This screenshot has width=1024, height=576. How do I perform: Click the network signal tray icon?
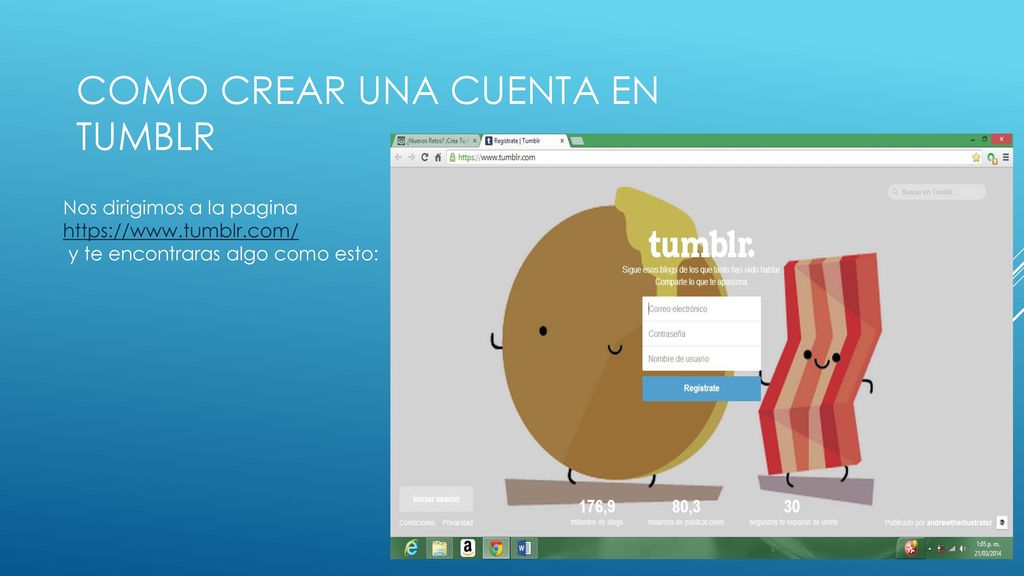coord(952,549)
